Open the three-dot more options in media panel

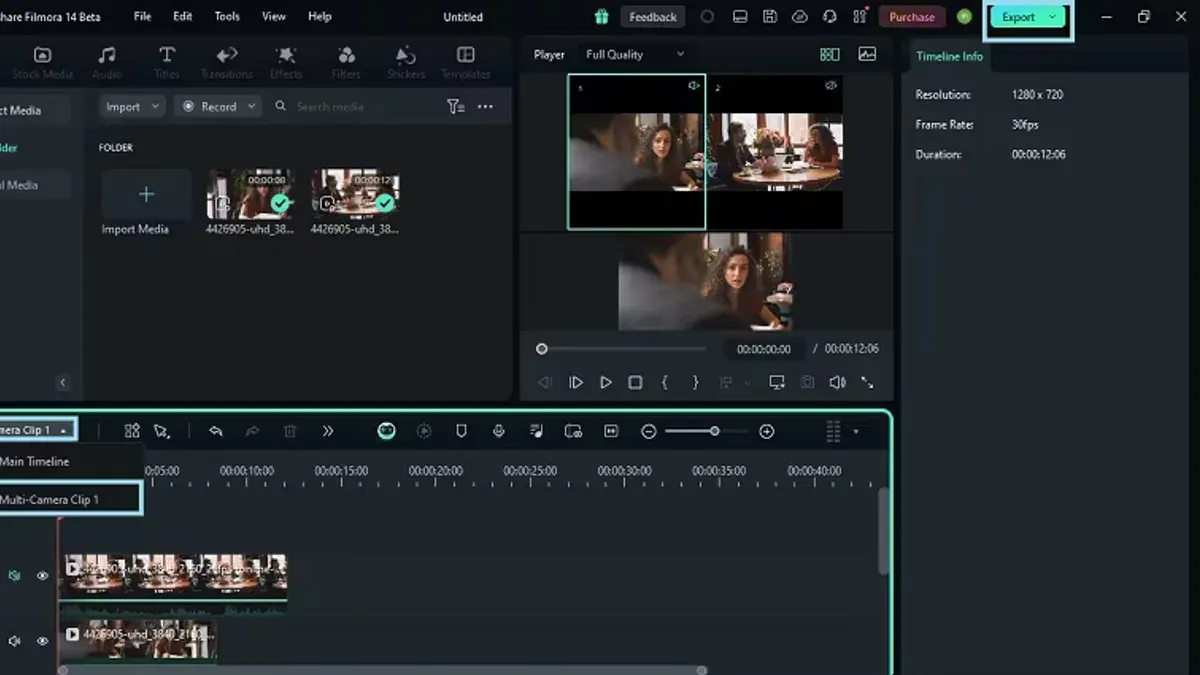tap(485, 107)
